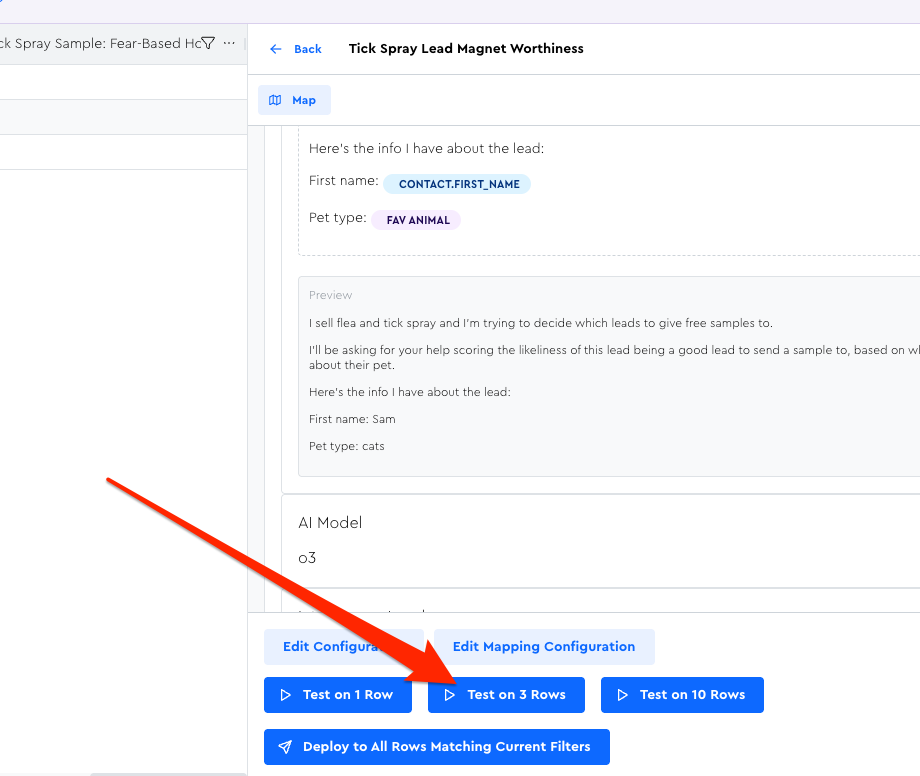Click the o3 AI Model value
Viewport: 920px width, 776px height.
coord(307,558)
